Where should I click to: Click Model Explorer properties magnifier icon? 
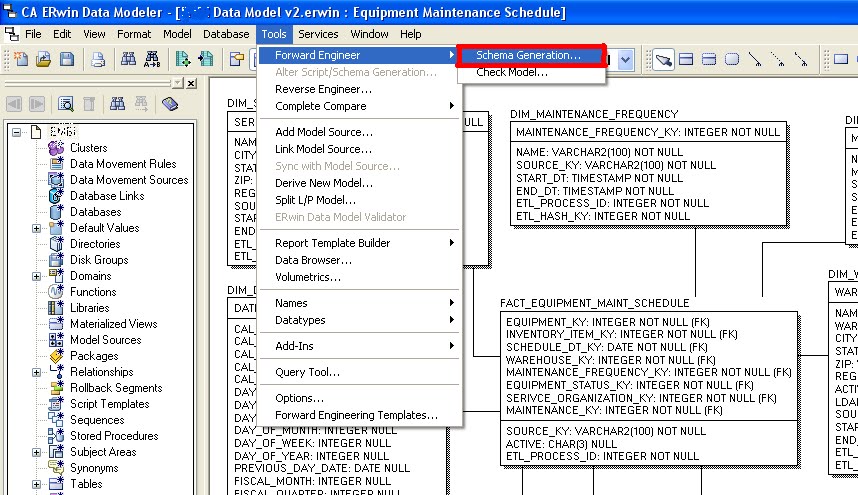[66, 104]
